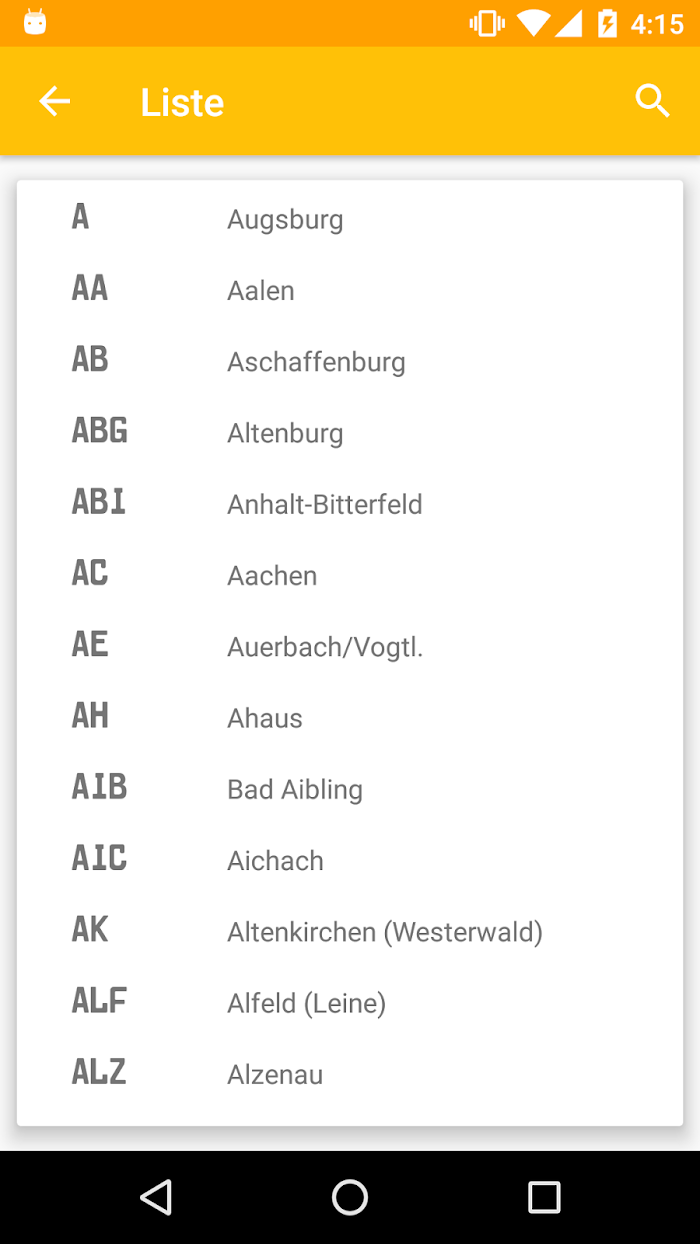Screen dimensions: 700x1244
Task: Tap the Android home button
Action: 350,1197
